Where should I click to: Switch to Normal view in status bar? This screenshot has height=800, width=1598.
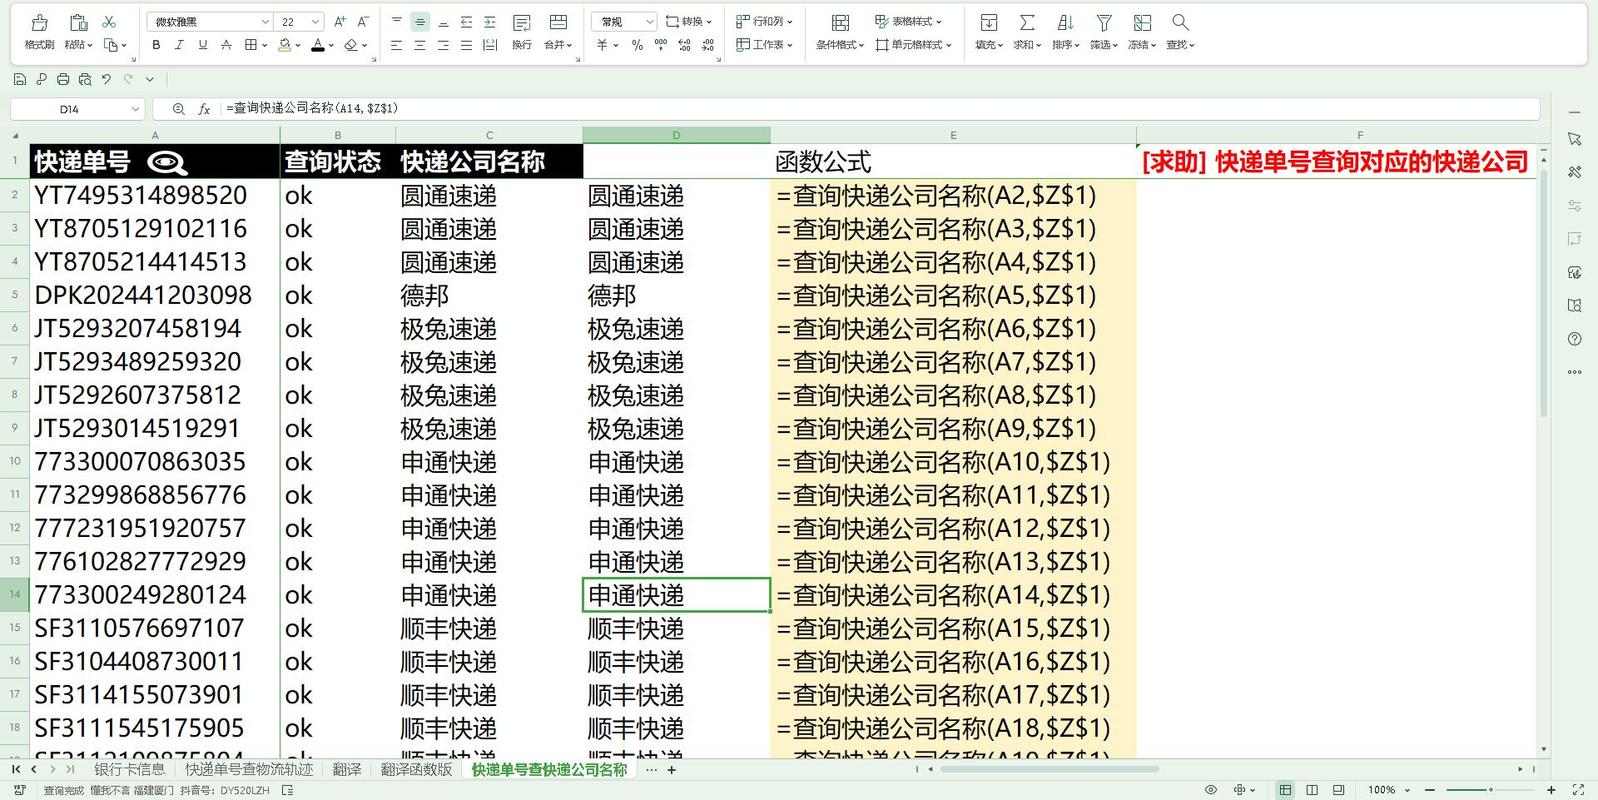[1285, 790]
